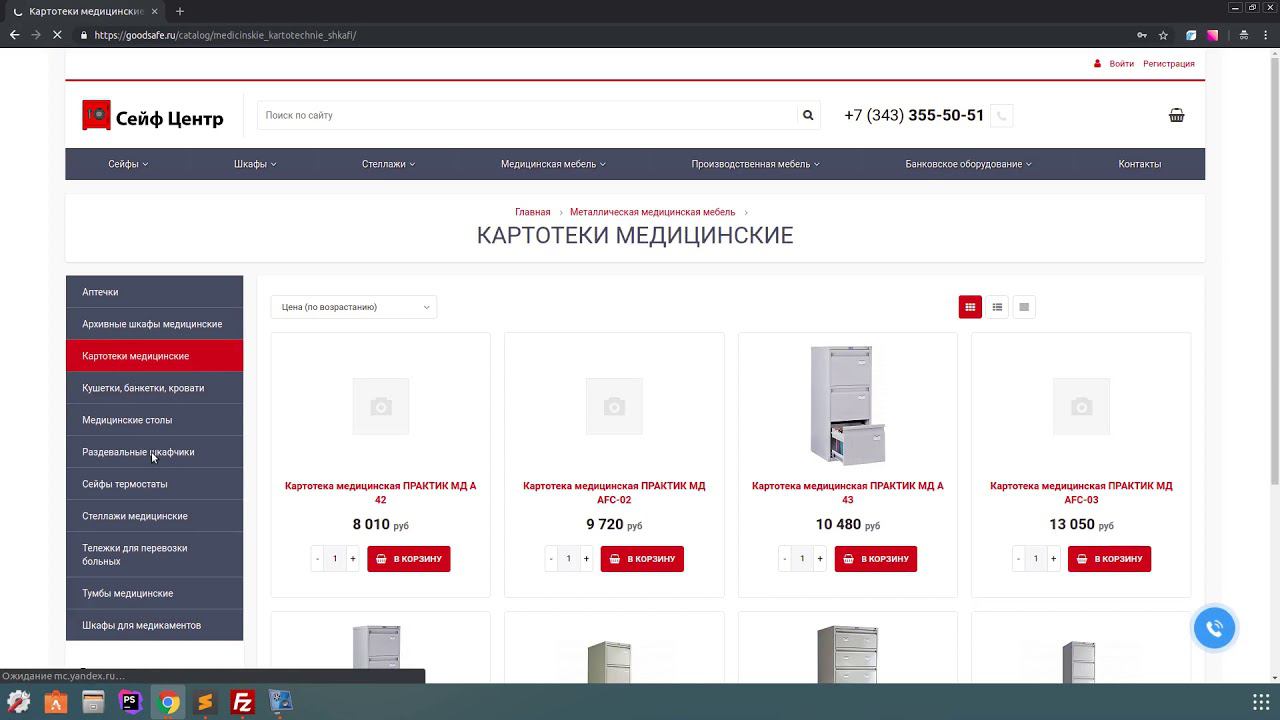Expand the Сейфы menu

click(x=128, y=164)
